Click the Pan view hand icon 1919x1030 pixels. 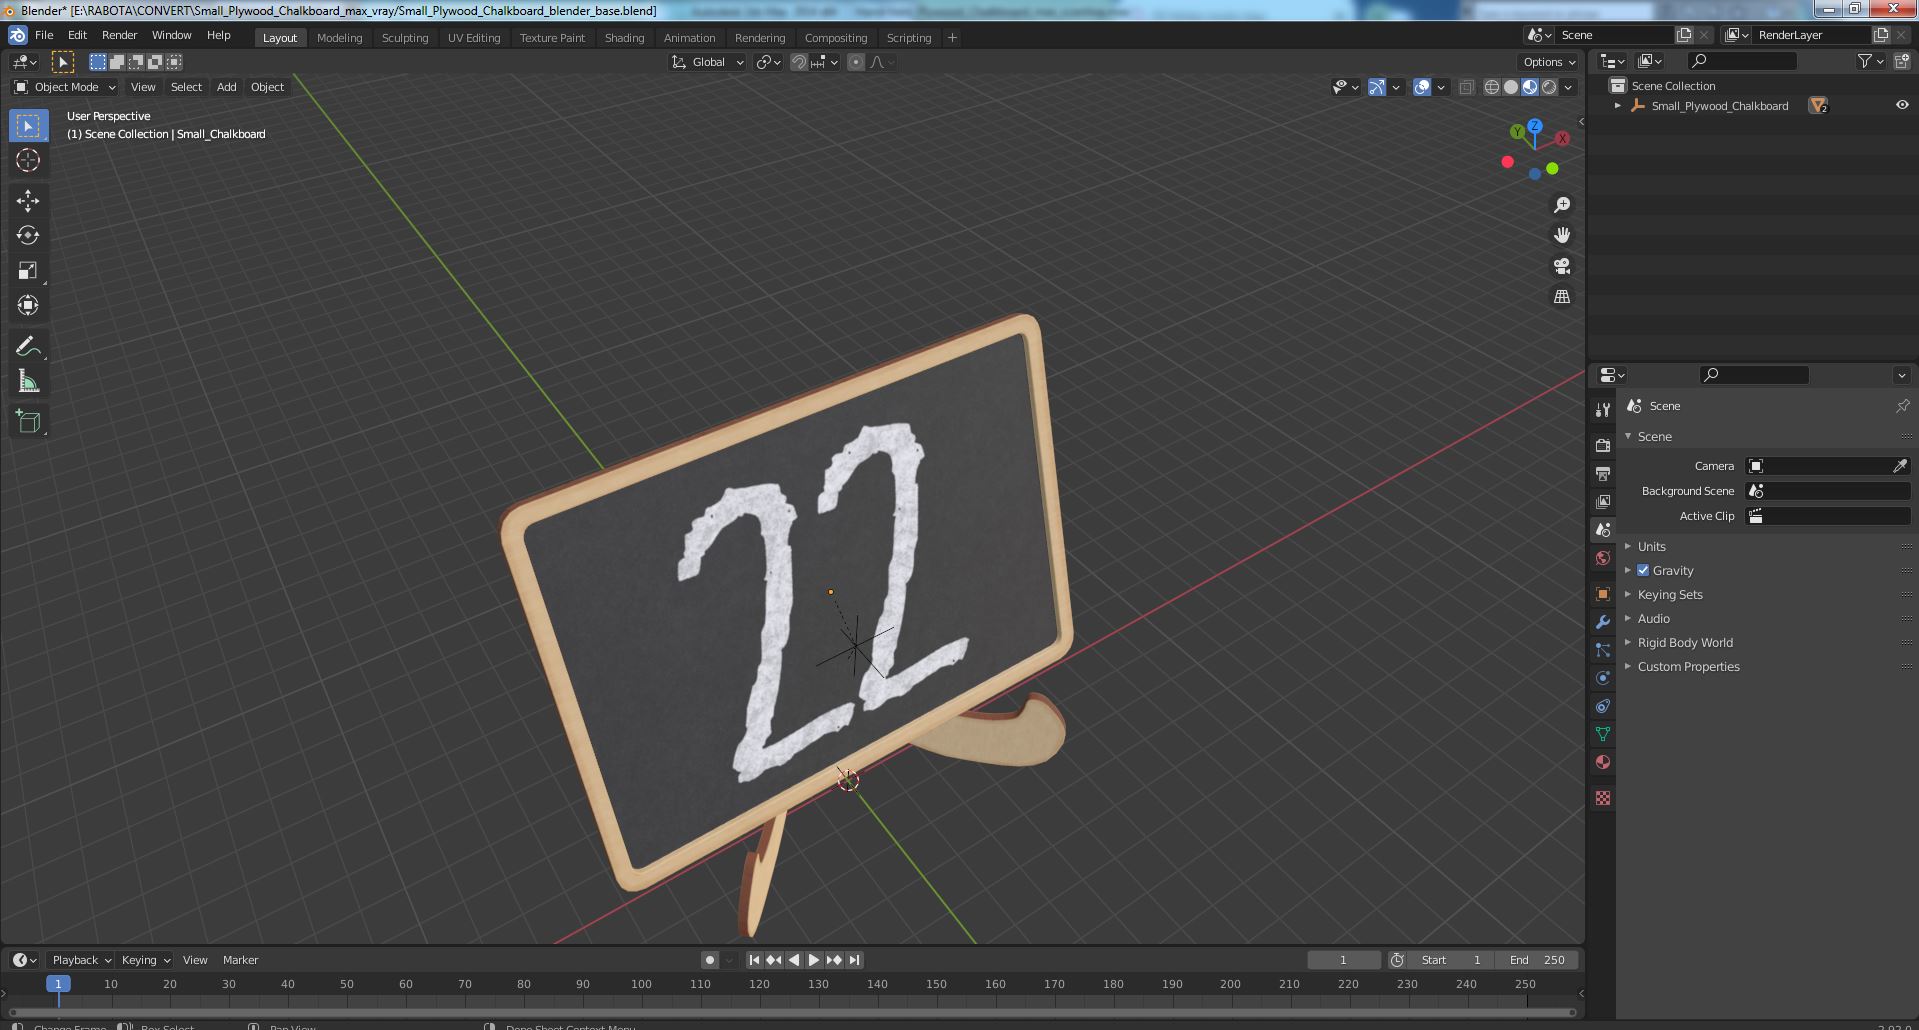click(1562, 235)
